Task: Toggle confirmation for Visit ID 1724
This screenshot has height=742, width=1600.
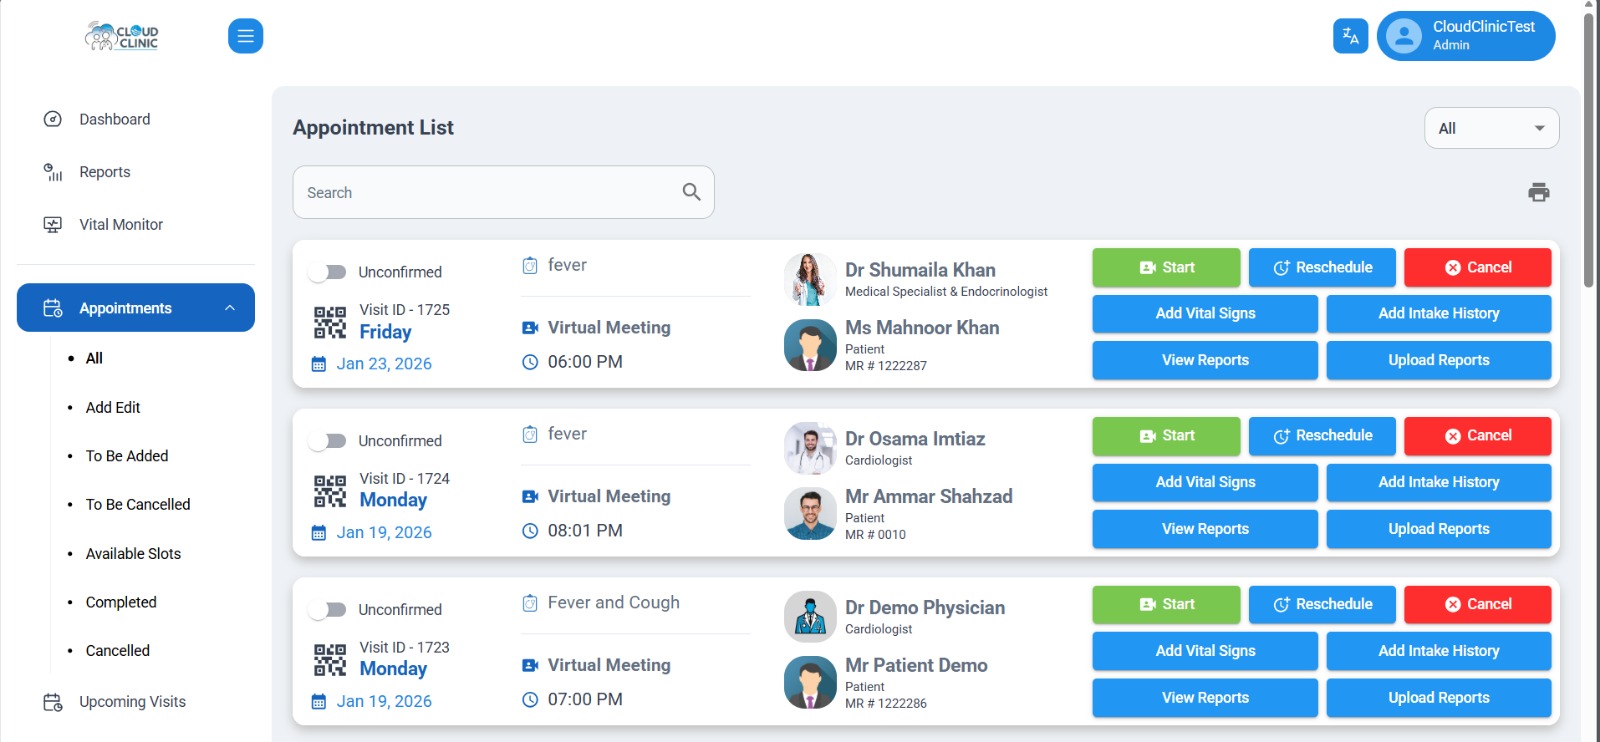Action: coord(328,441)
